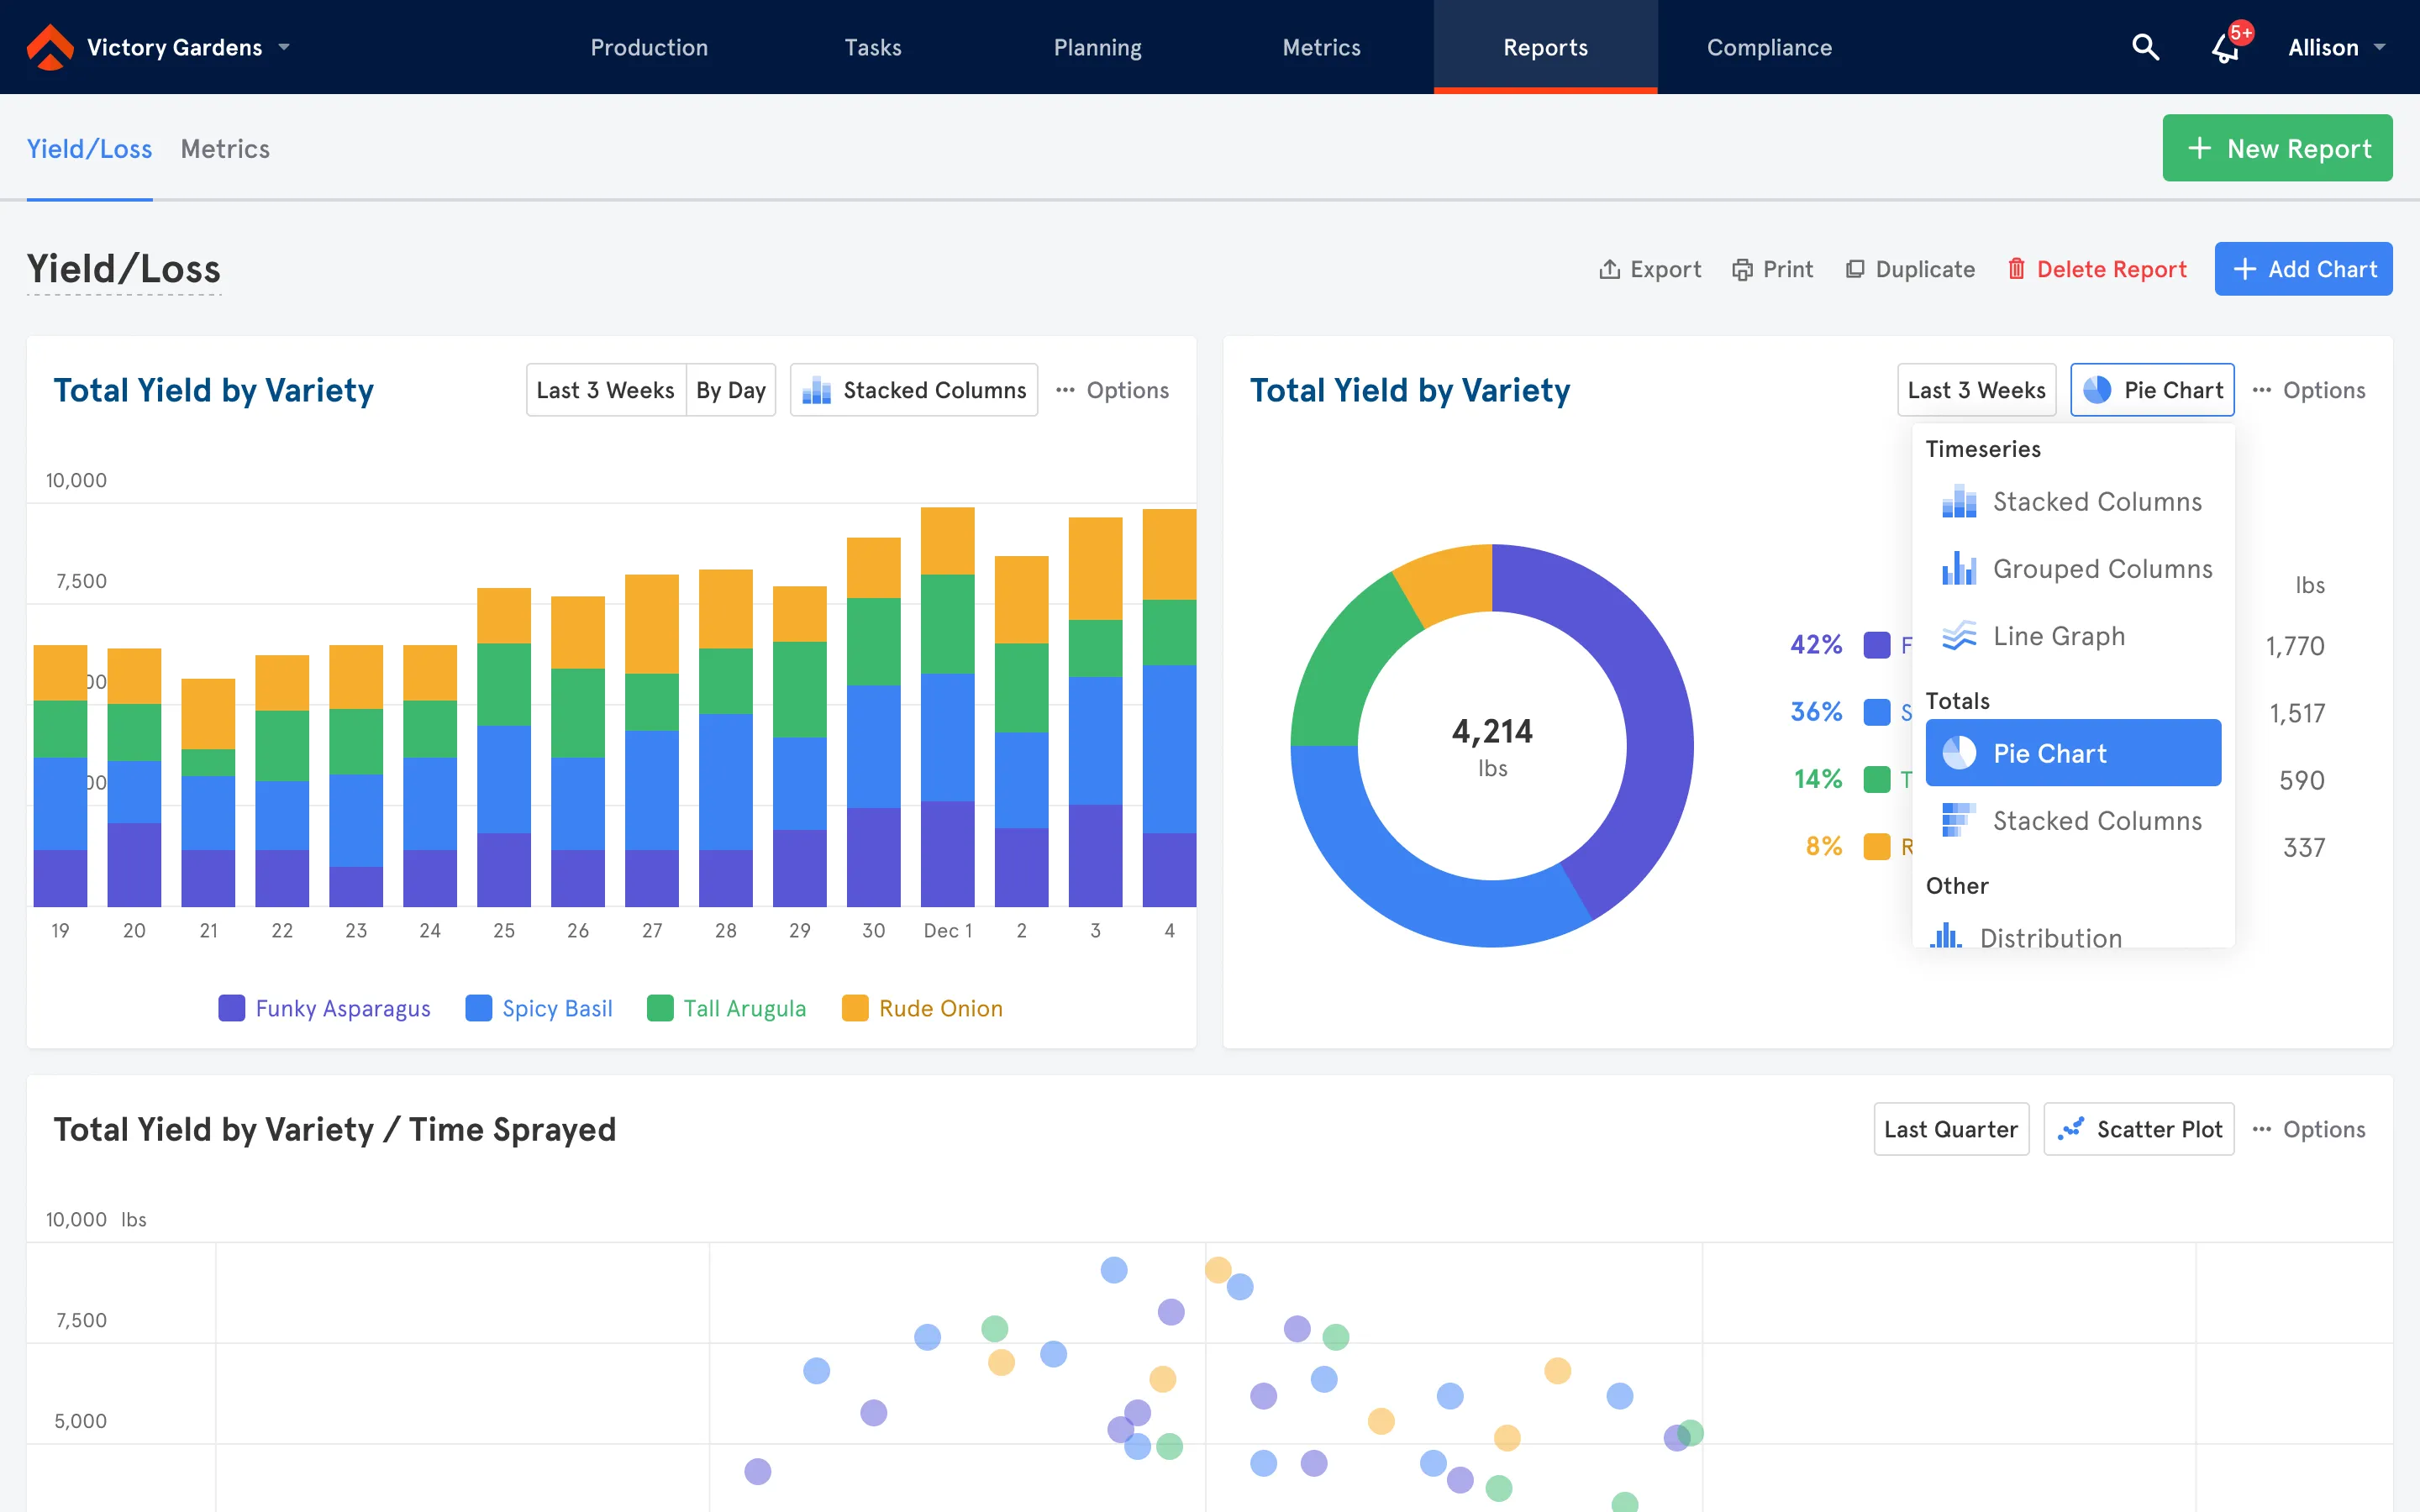Viewport: 2420px width, 1512px height.
Task: Open Scatter Plot chart type dropdown
Action: (x=2139, y=1129)
